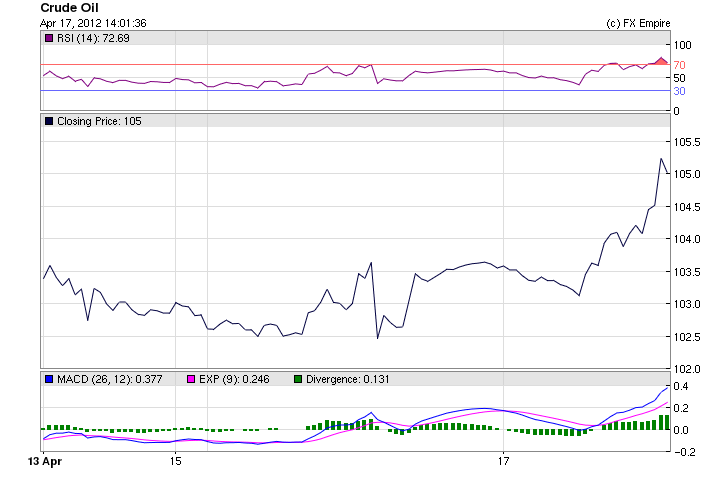
Task: Click the "Crude Oil" chart title
Action: click(x=69, y=8)
